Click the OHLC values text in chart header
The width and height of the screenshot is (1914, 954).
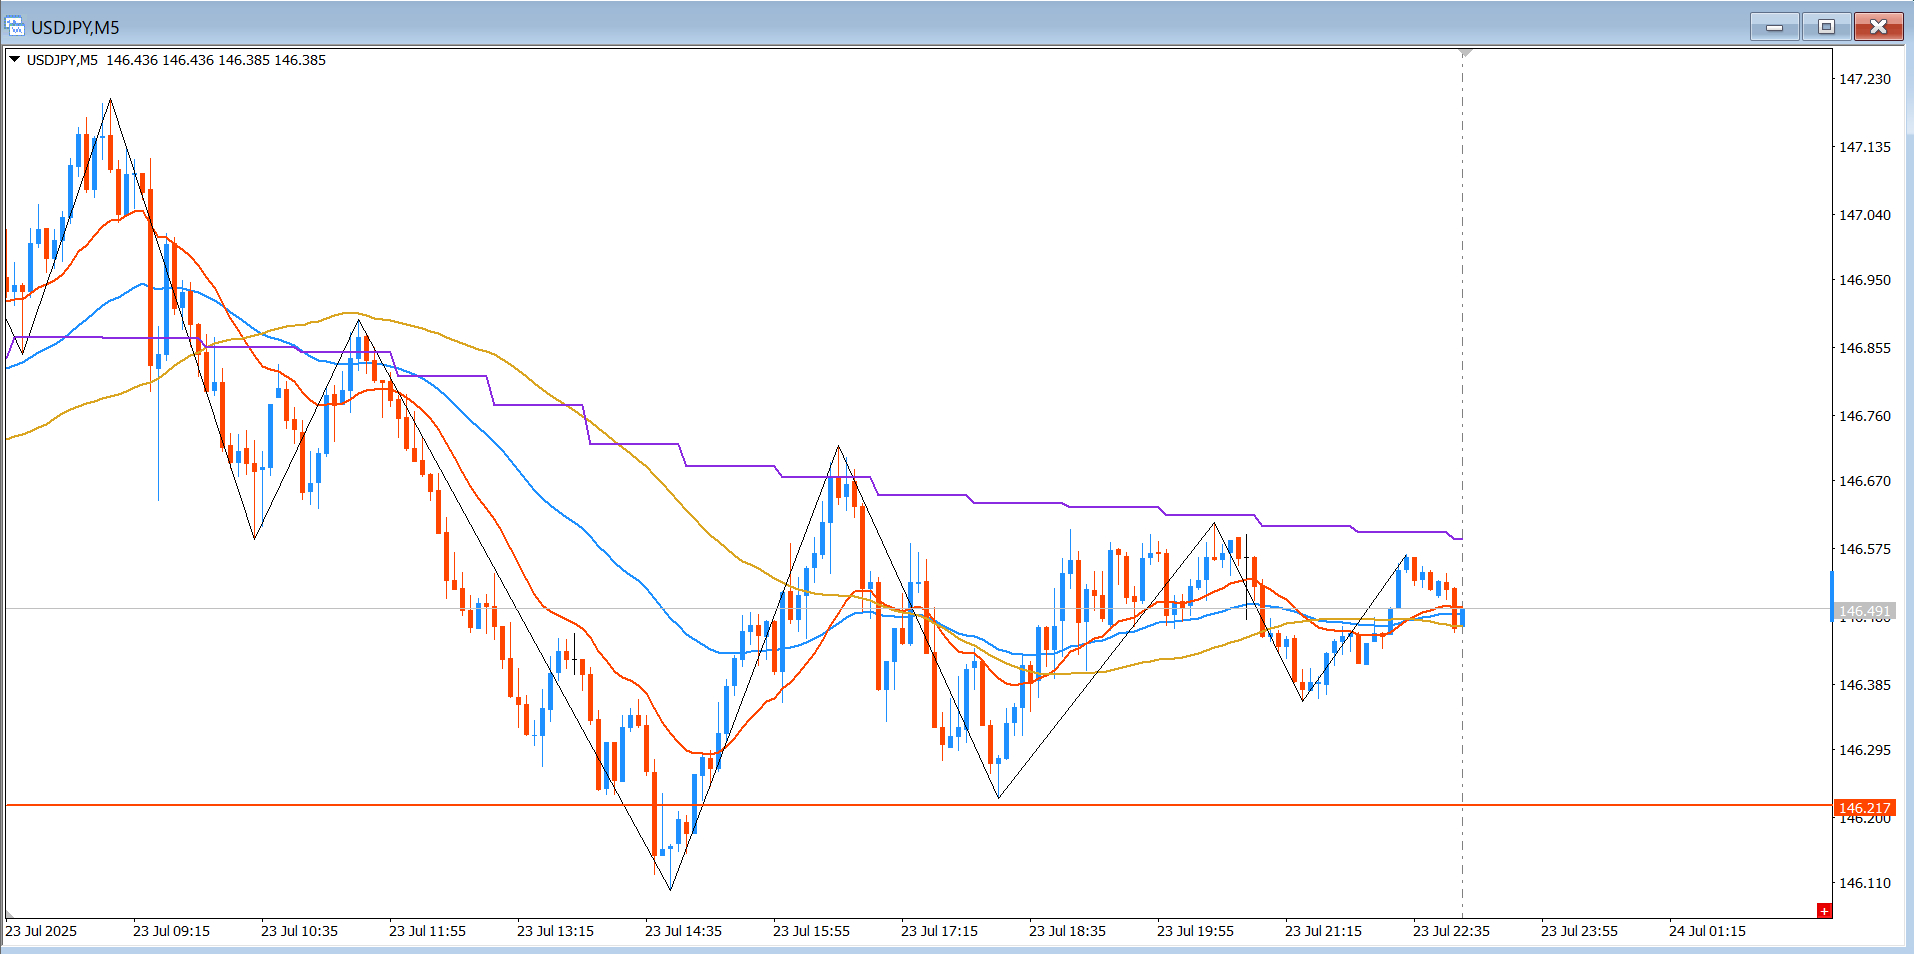point(216,60)
